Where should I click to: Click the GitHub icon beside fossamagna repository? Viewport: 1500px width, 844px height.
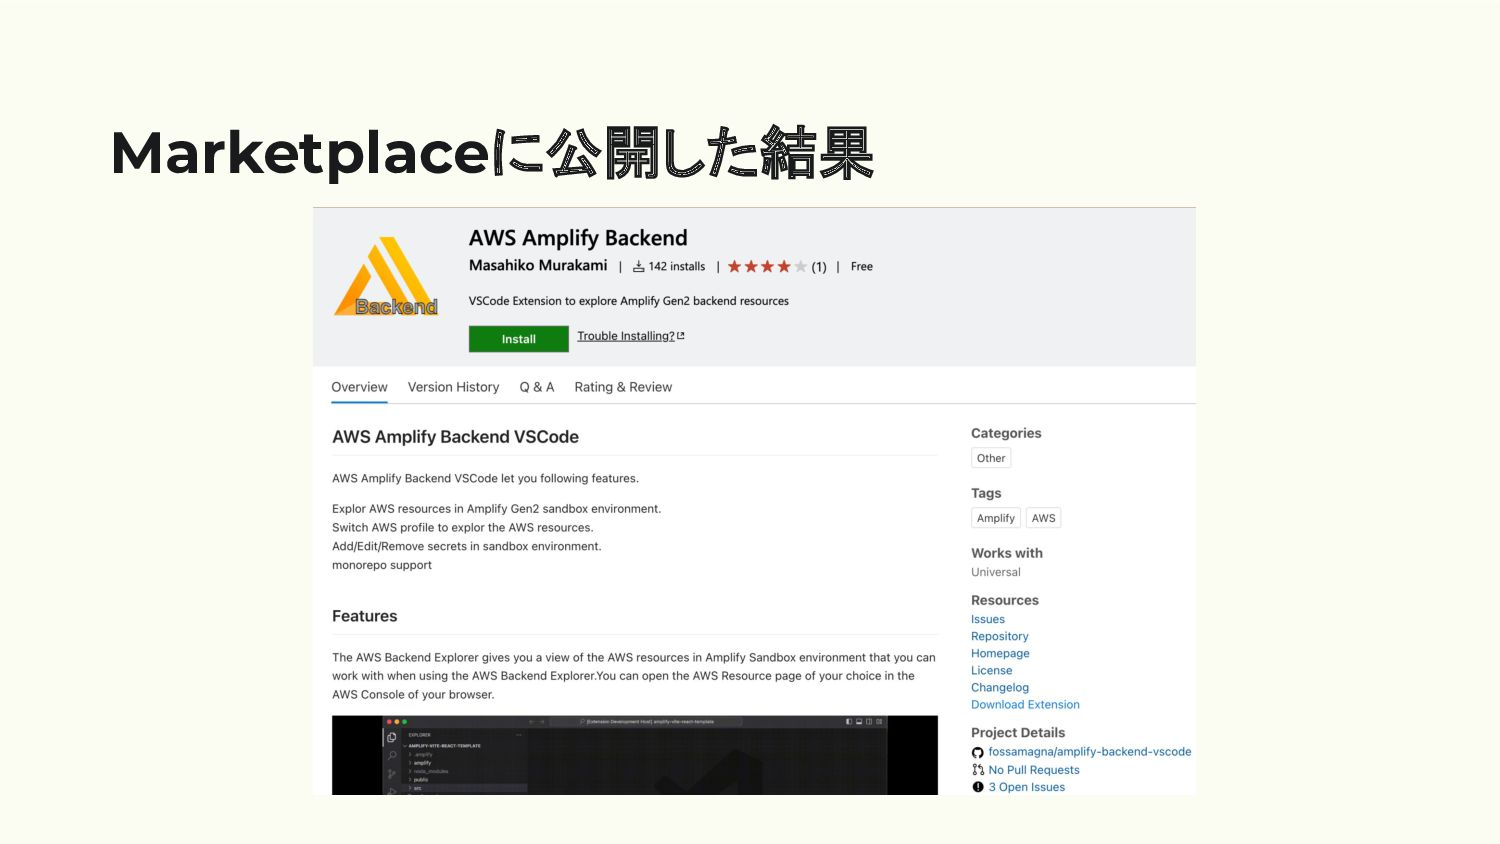pos(978,752)
